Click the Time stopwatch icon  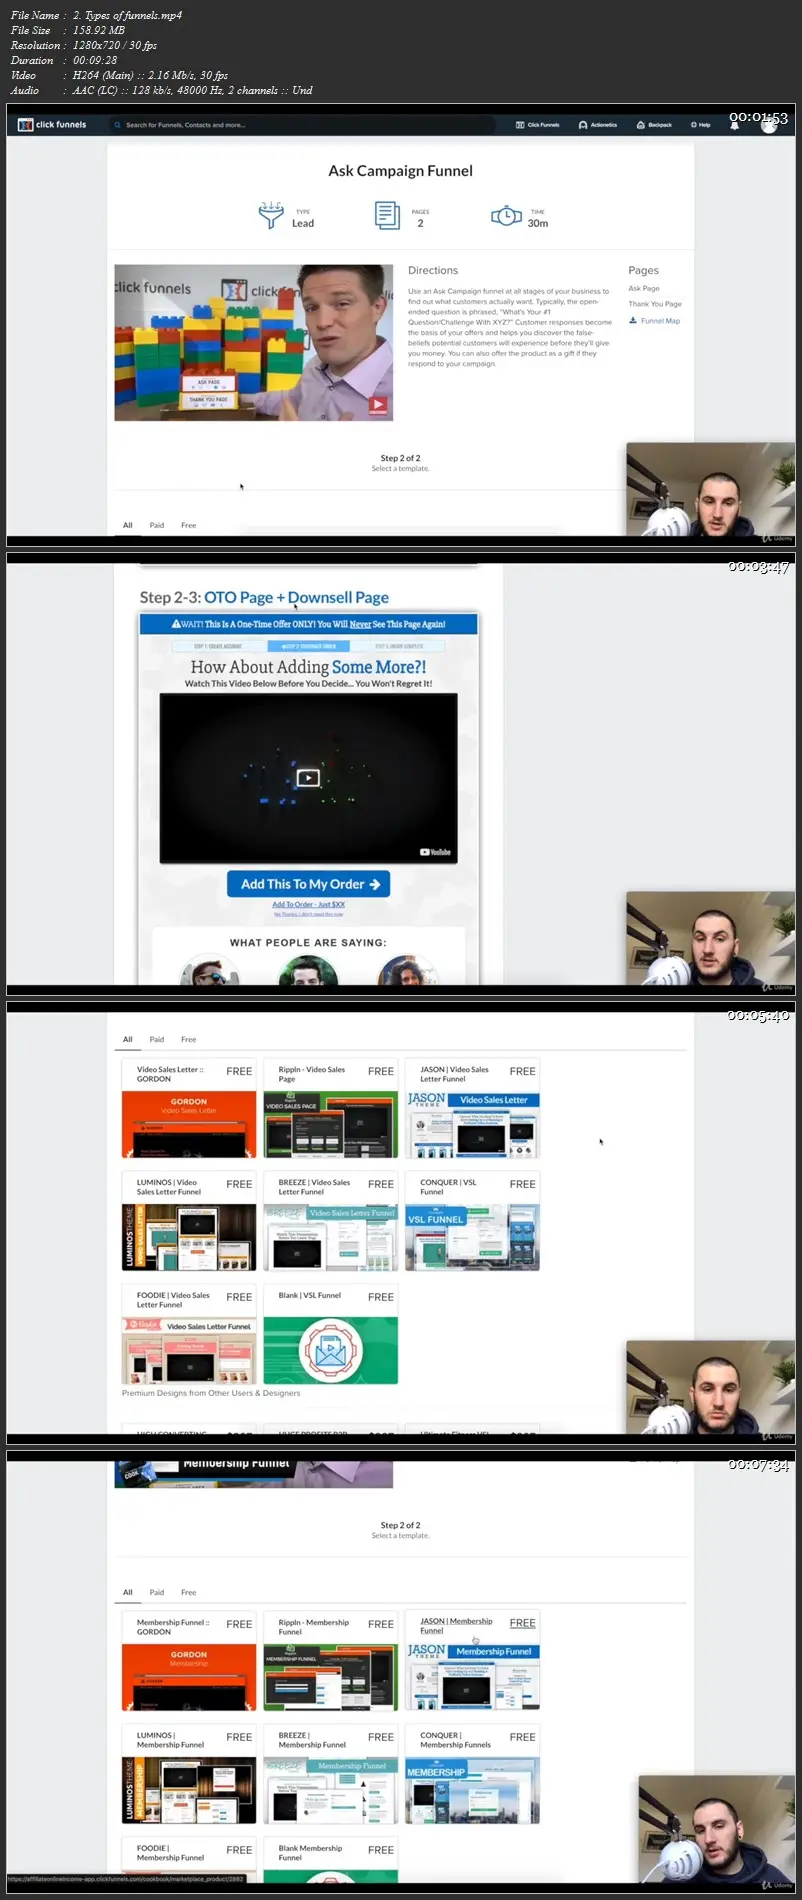506,215
